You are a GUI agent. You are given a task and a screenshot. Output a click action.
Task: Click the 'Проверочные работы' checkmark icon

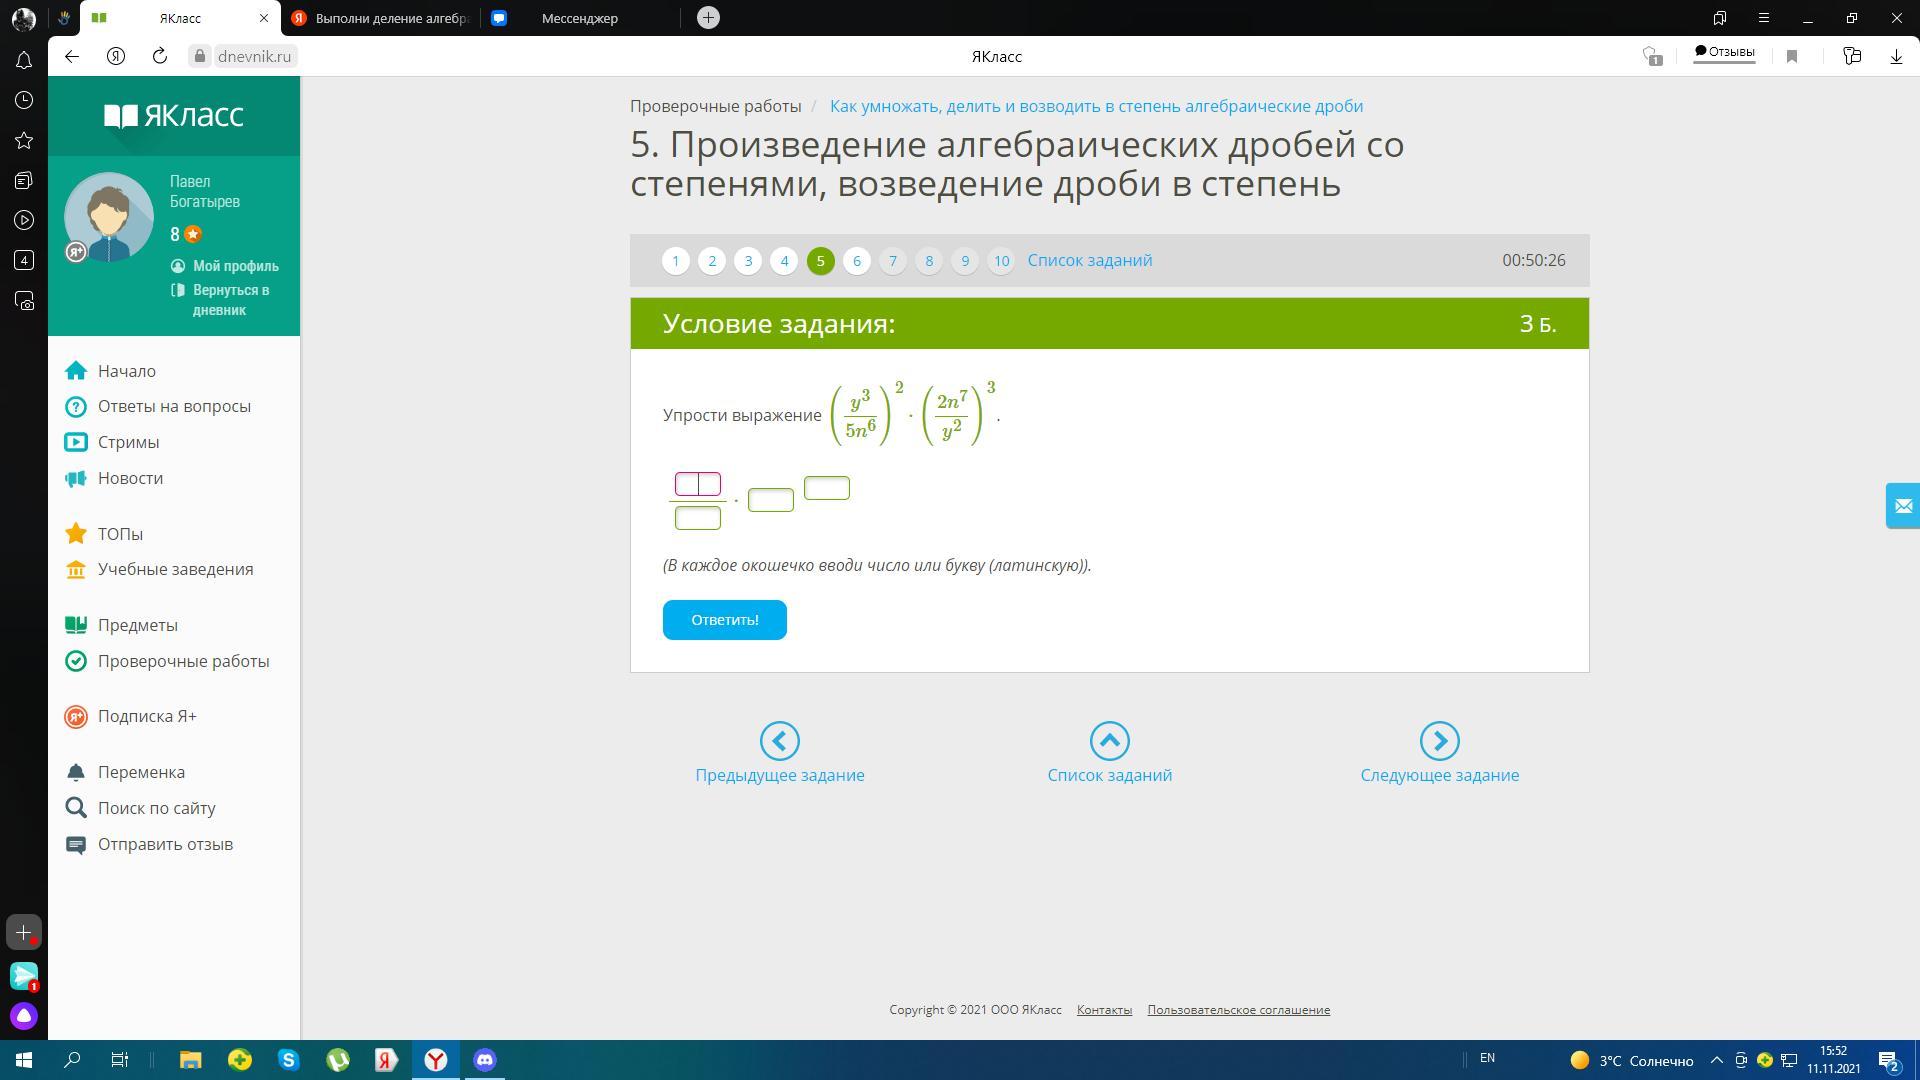point(75,661)
